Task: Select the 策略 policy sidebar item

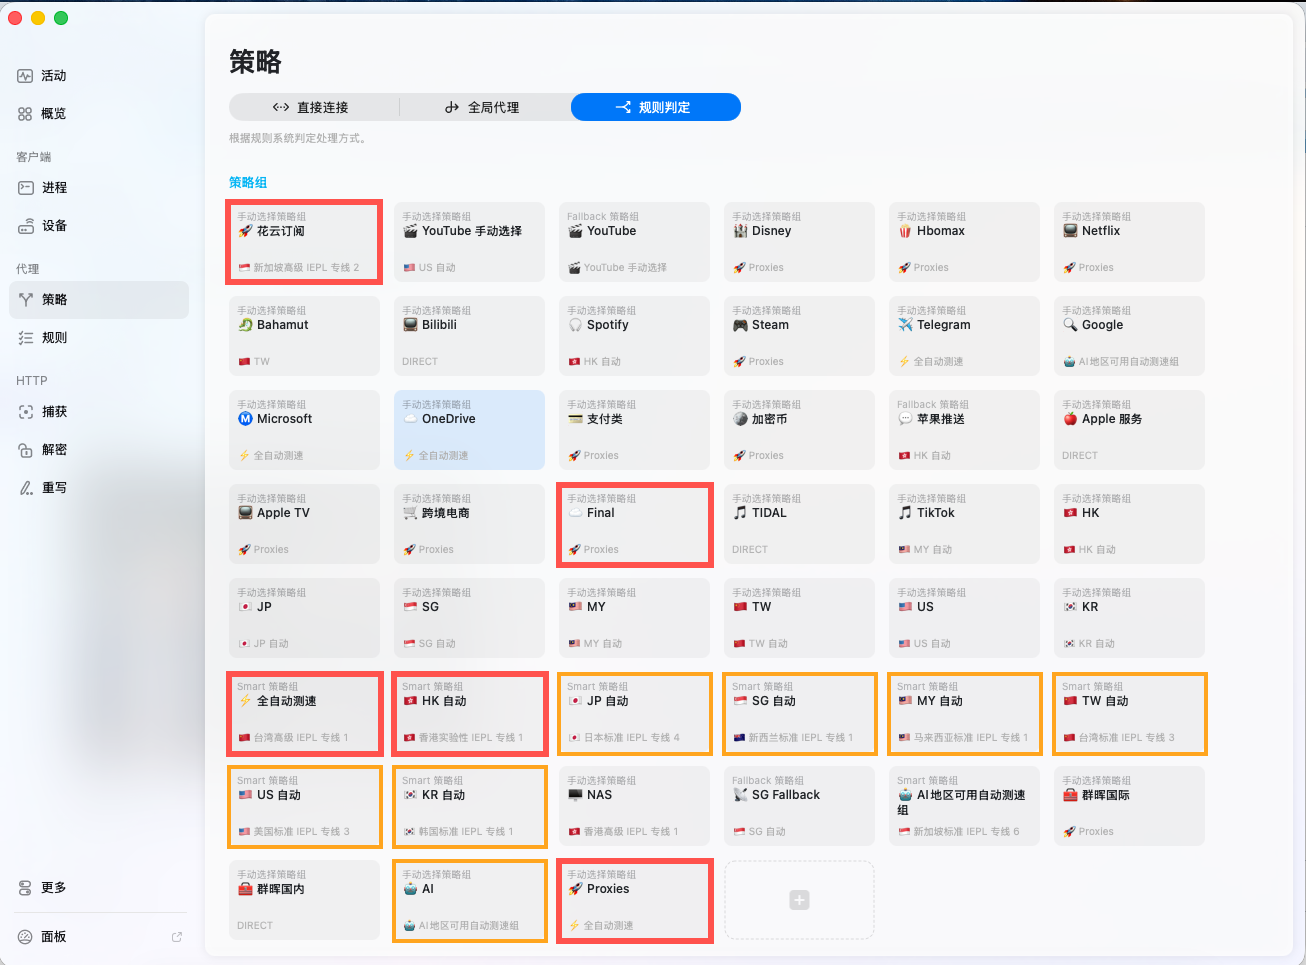Action: pos(99,300)
